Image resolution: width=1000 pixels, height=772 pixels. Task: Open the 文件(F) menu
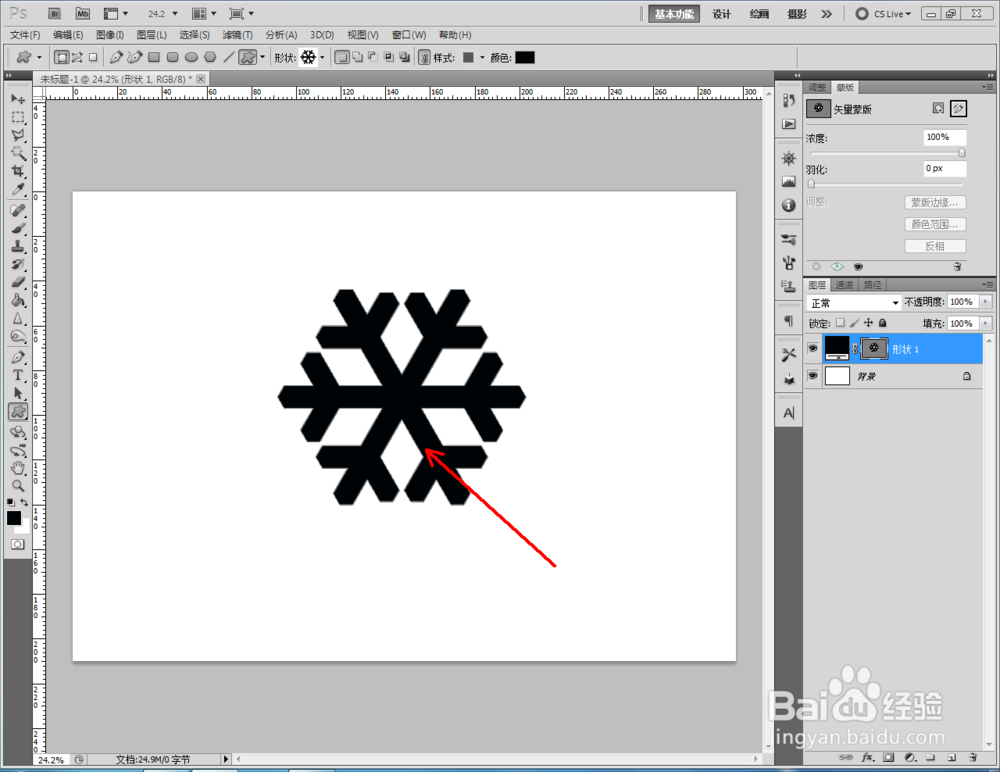(25, 34)
